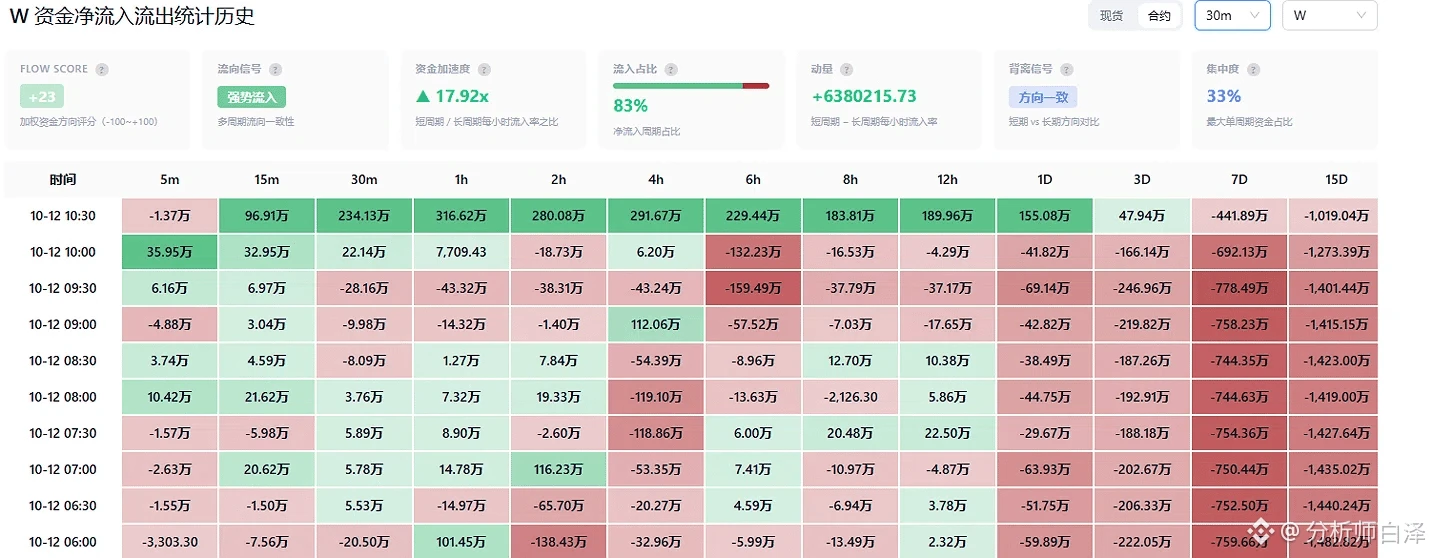Click help icon beside 流入占比
Image resolution: width=1433 pixels, height=558 pixels.
pos(671,70)
